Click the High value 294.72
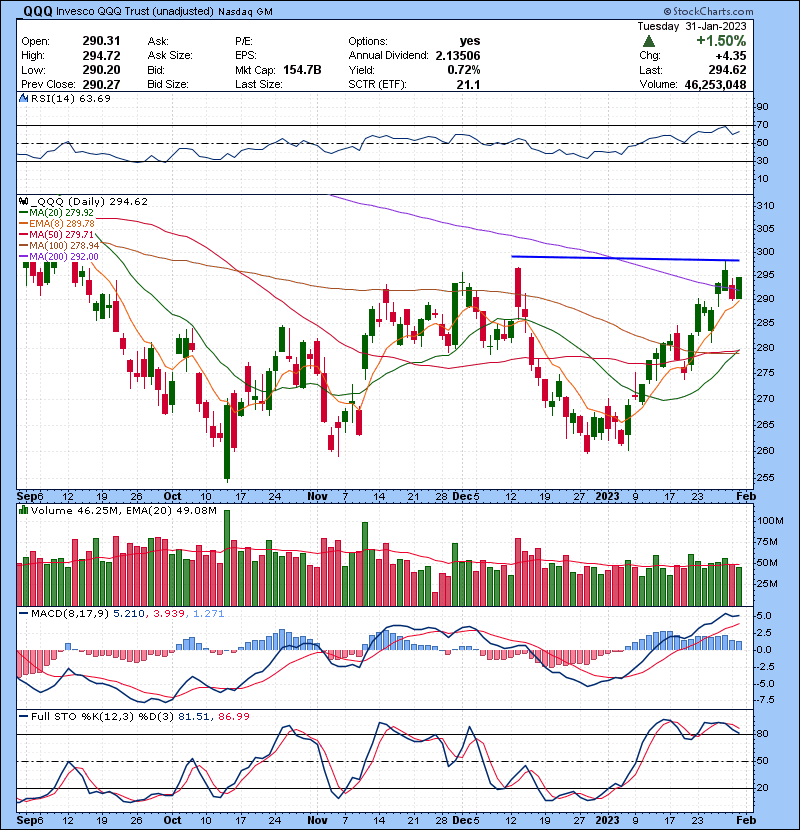The height and width of the screenshot is (830, 800). click(101, 56)
